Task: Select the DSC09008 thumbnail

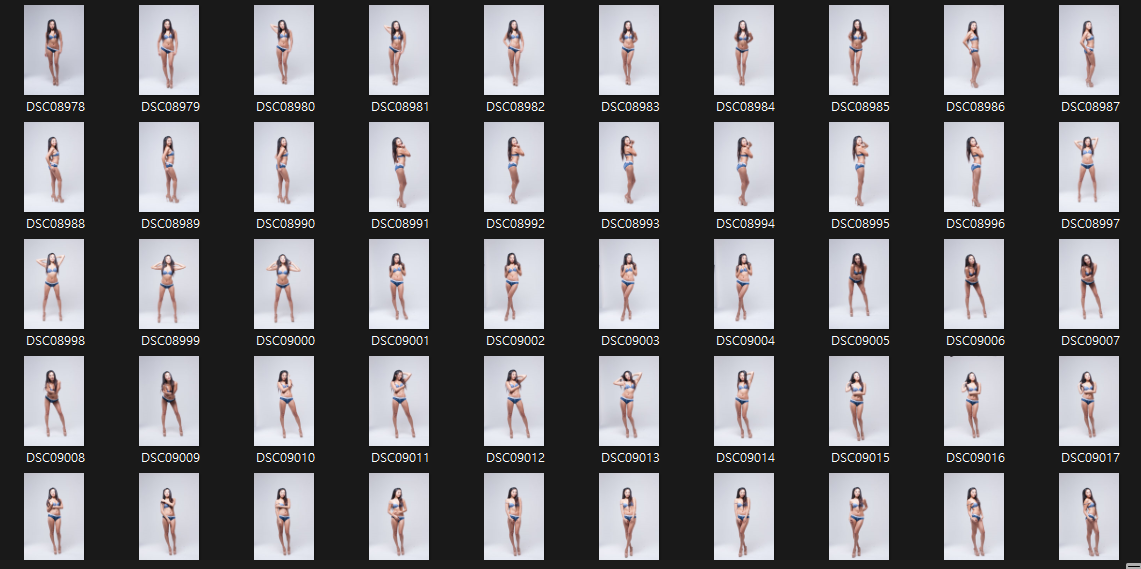Action: pos(54,401)
